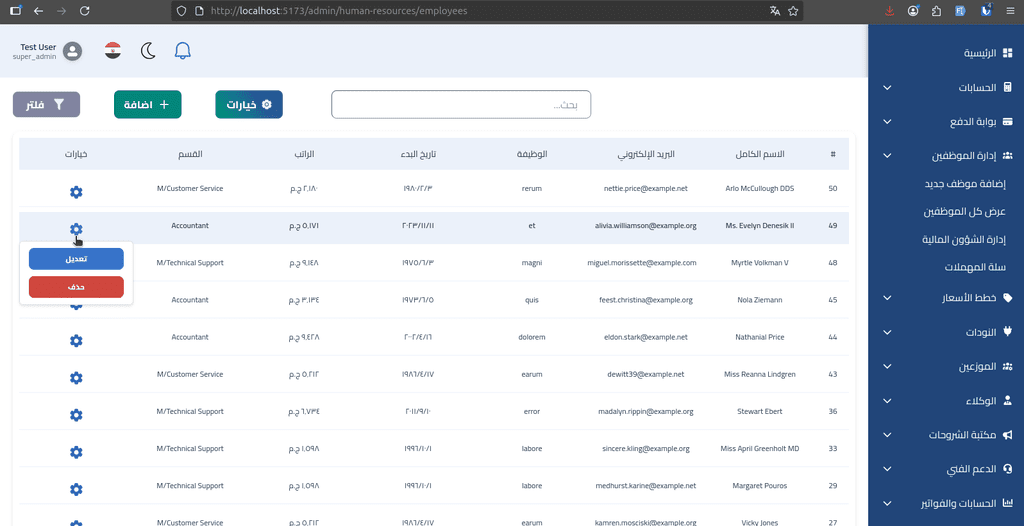
Task: Click the Egypt flag language icon
Action: [x=113, y=51]
